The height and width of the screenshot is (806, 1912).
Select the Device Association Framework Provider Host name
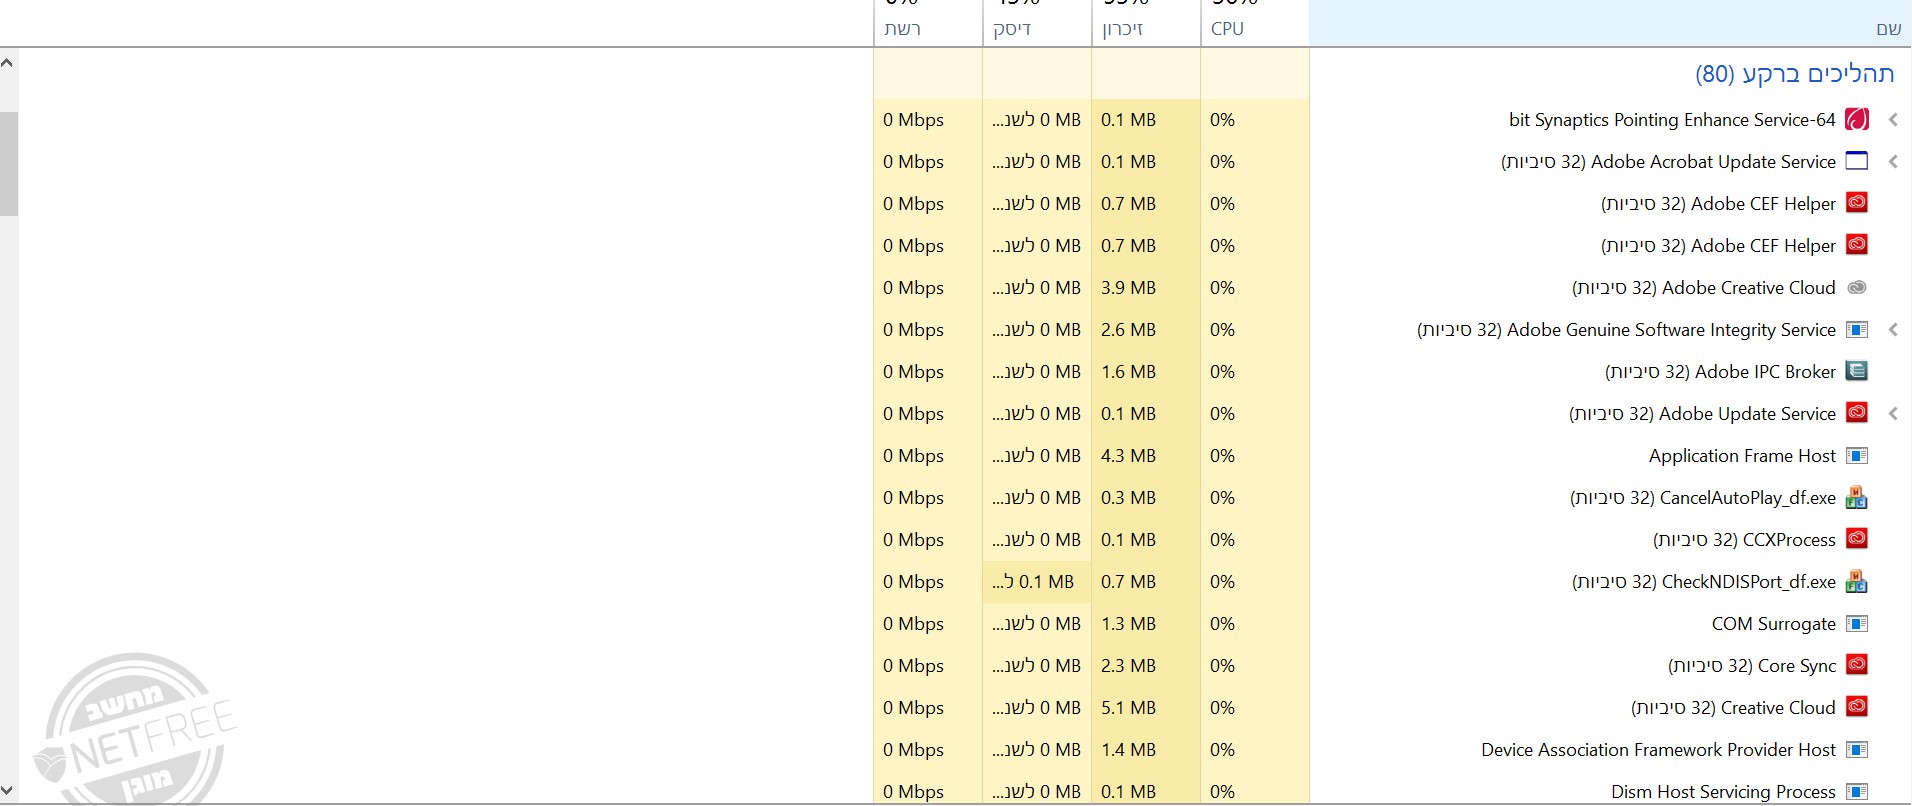pos(1658,750)
